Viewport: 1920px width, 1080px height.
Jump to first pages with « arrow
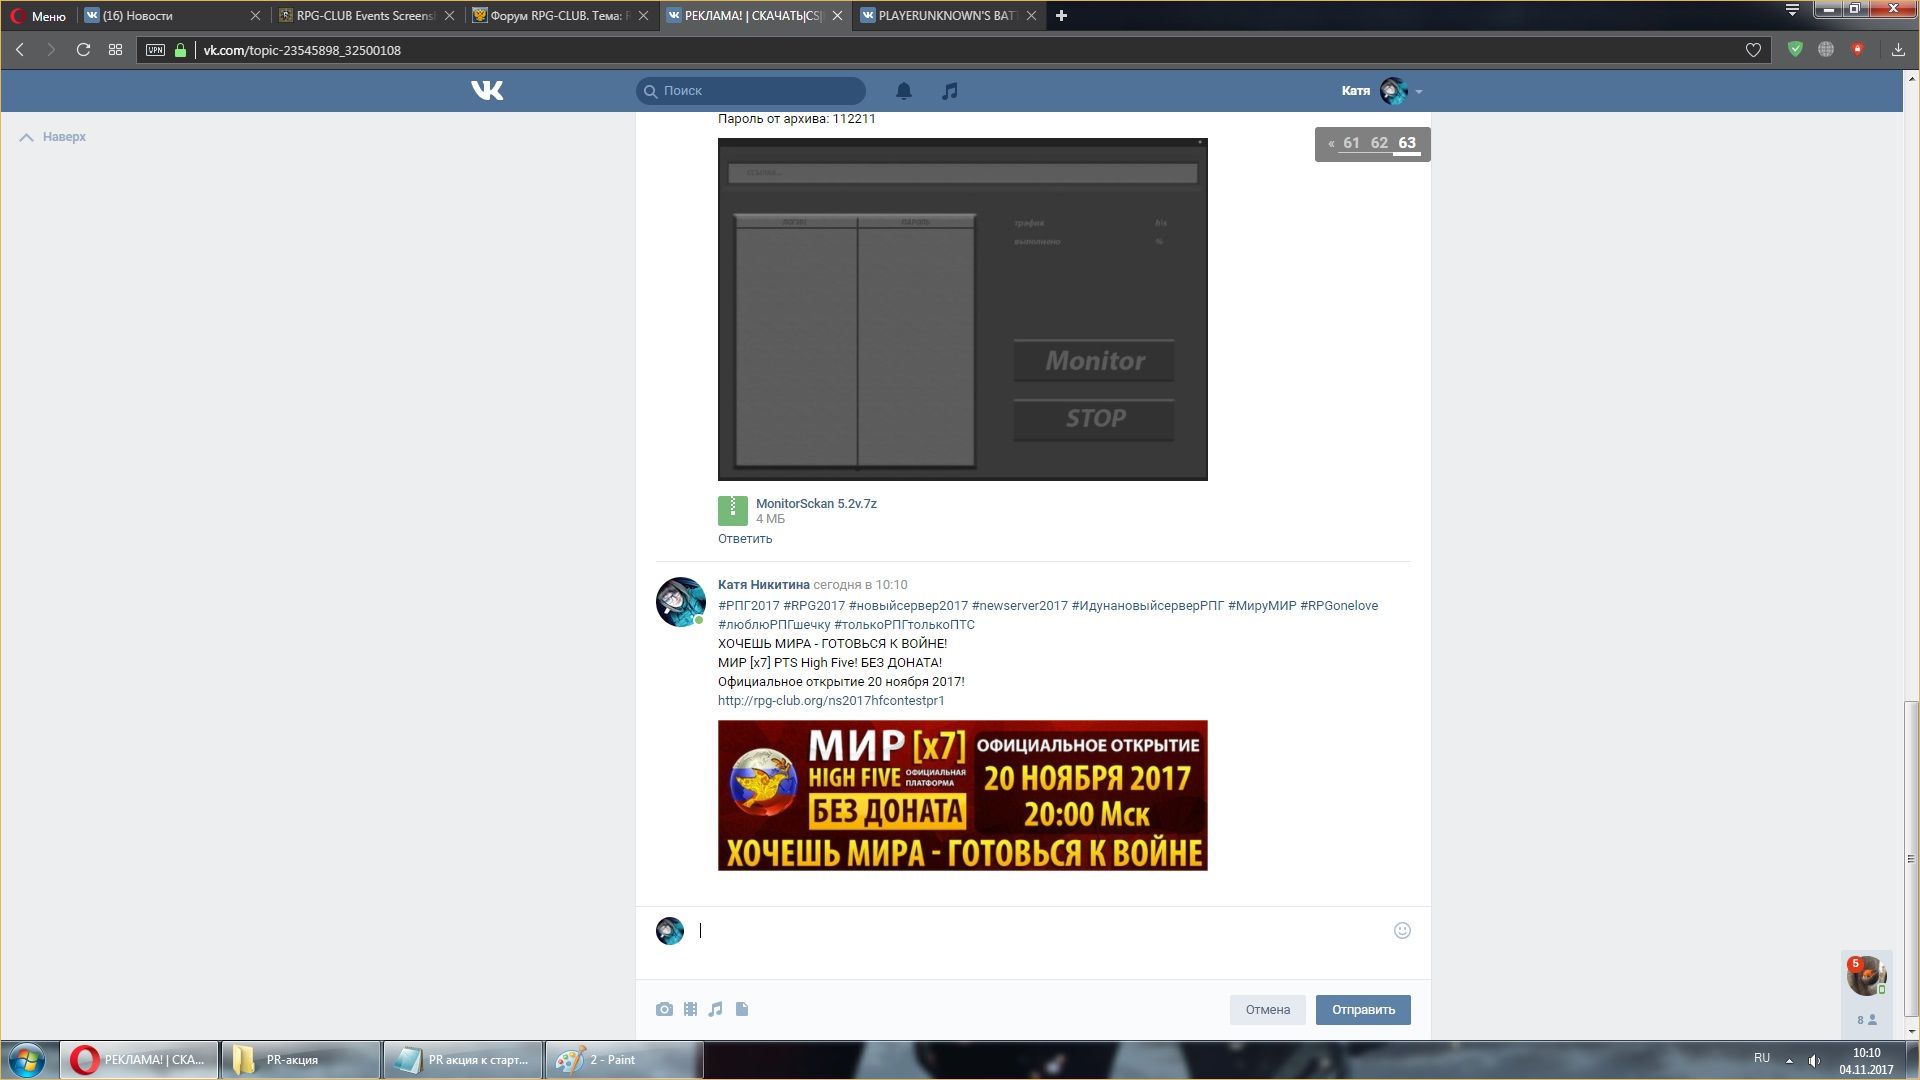click(1331, 143)
